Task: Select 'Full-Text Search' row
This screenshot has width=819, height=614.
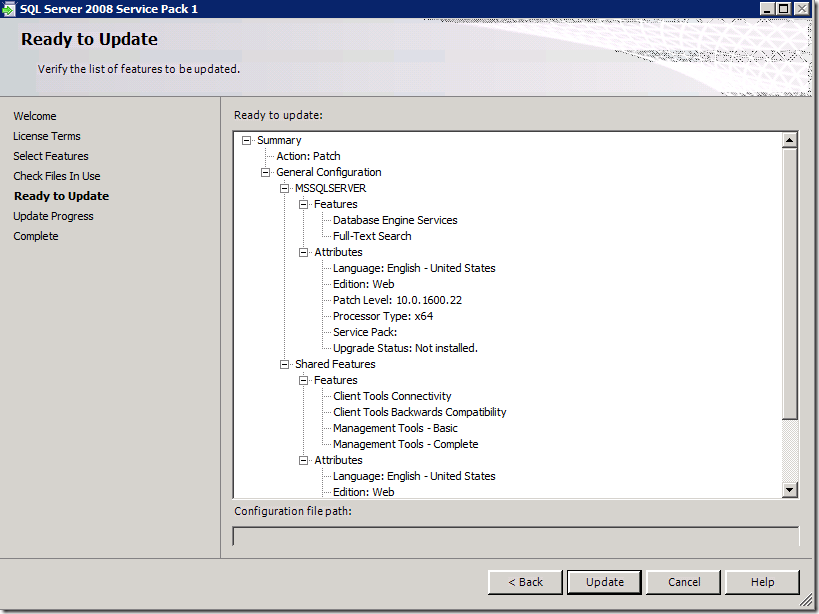Action: point(372,237)
